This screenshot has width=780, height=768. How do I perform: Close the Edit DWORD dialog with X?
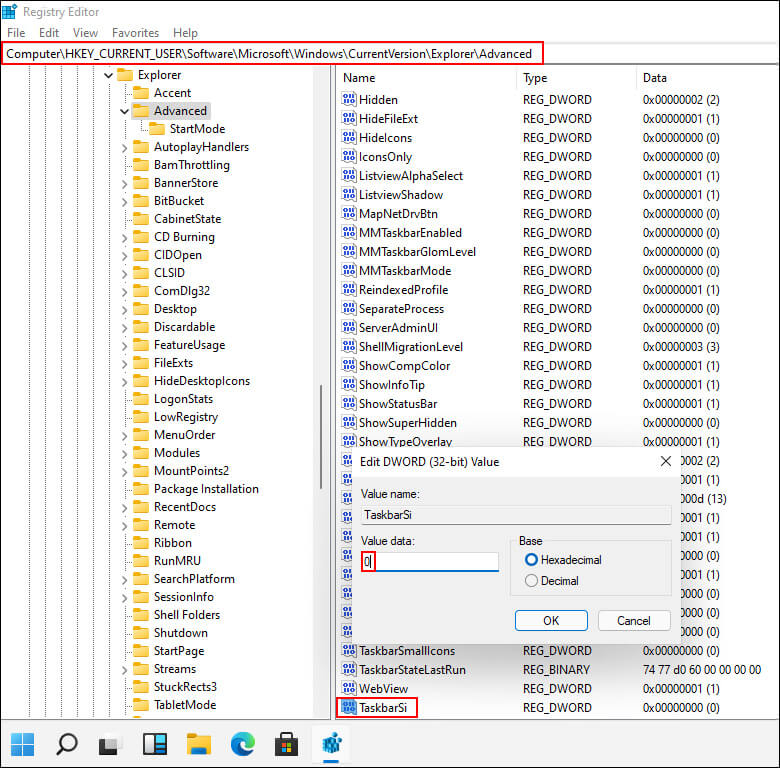pyautogui.click(x=666, y=462)
